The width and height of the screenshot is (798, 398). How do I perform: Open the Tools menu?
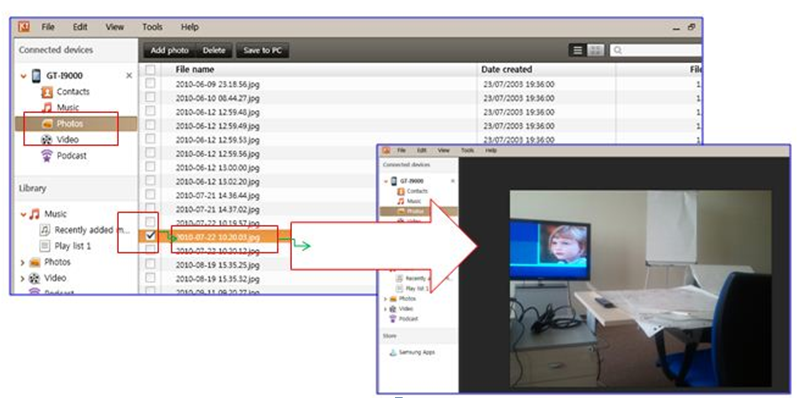pyautogui.click(x=152, y=27)
